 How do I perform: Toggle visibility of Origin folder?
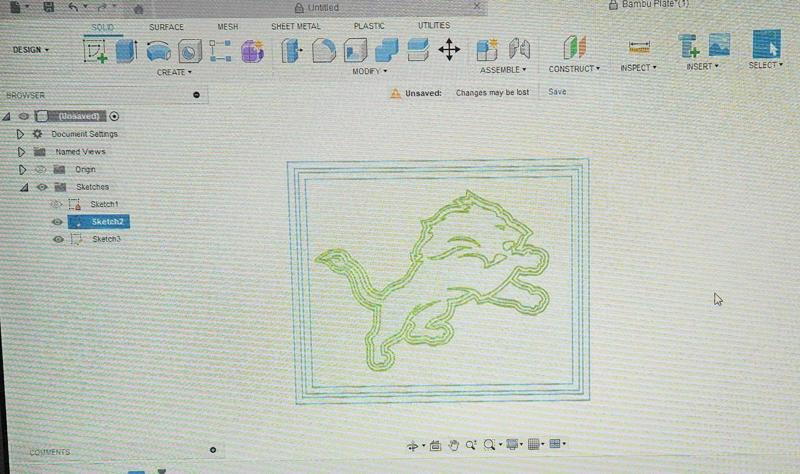pos(40,169)
